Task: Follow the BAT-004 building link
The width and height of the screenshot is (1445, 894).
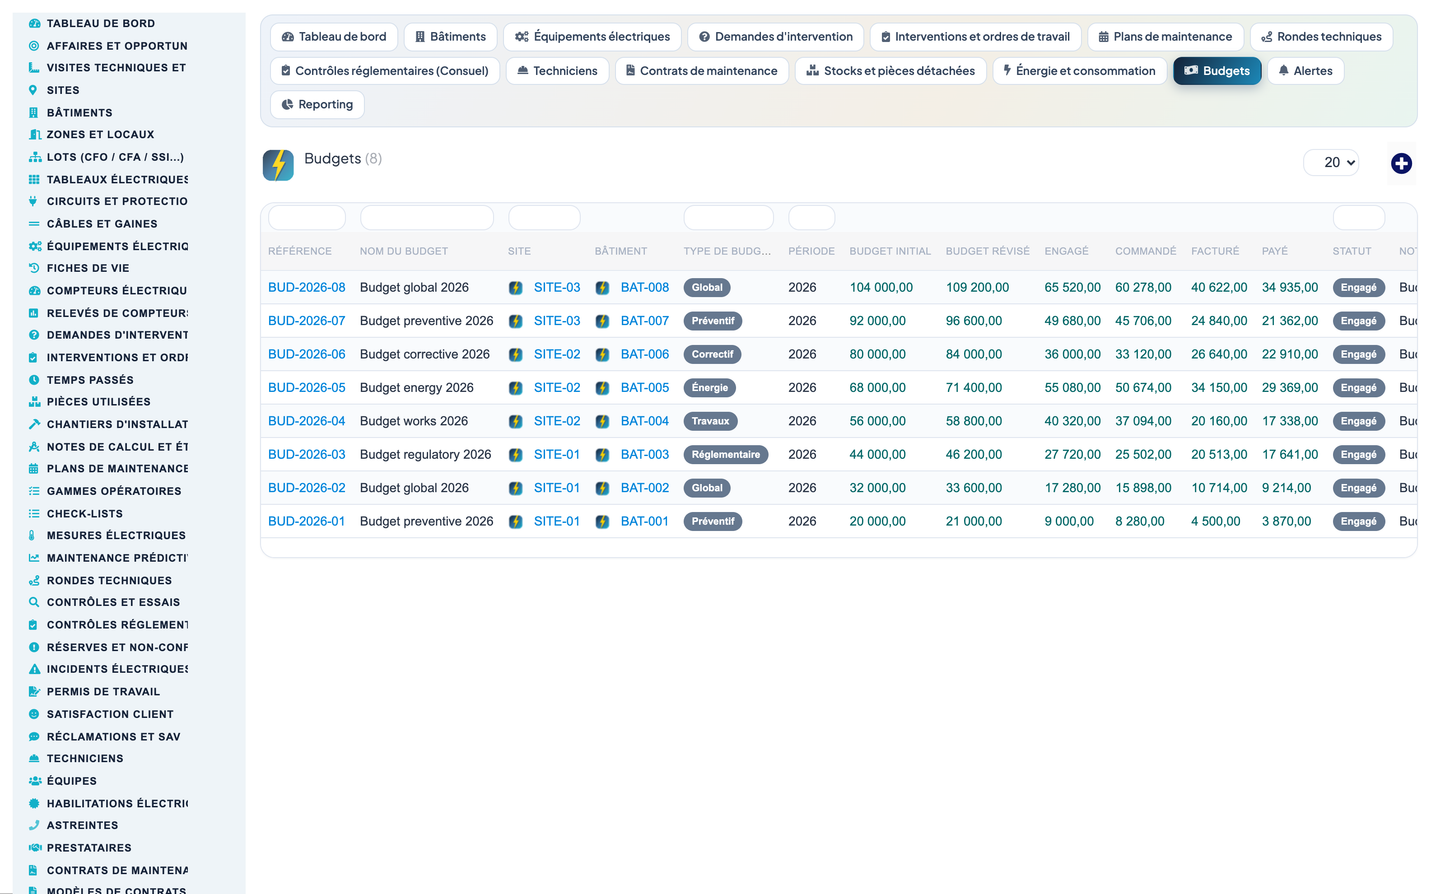Action: click(644, 422)
